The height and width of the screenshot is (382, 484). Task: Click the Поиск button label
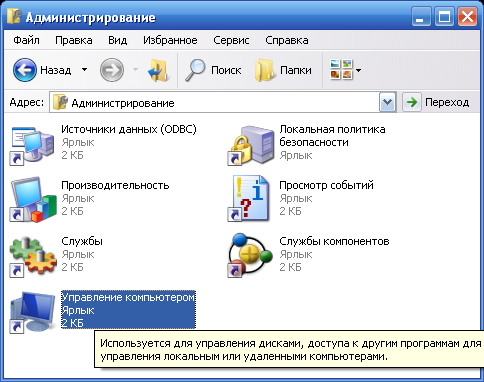(x=226, y=70)
